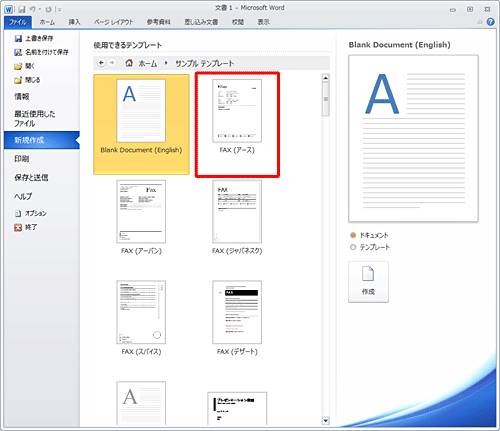Screen dimensions: 500x431
Task: Select the ドキュメント radio button
Action: [x=353, y=235]
